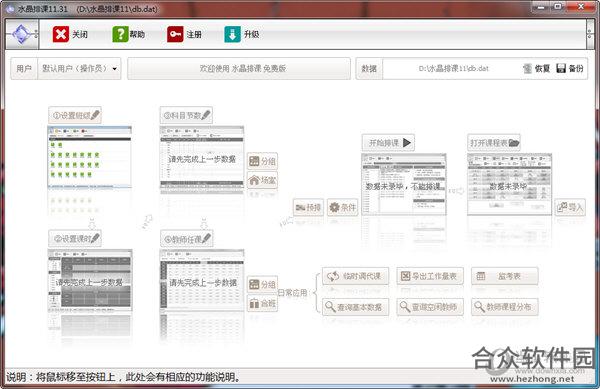
Task: Click the 查询基本数据 search button
Action: pos(355,306)
